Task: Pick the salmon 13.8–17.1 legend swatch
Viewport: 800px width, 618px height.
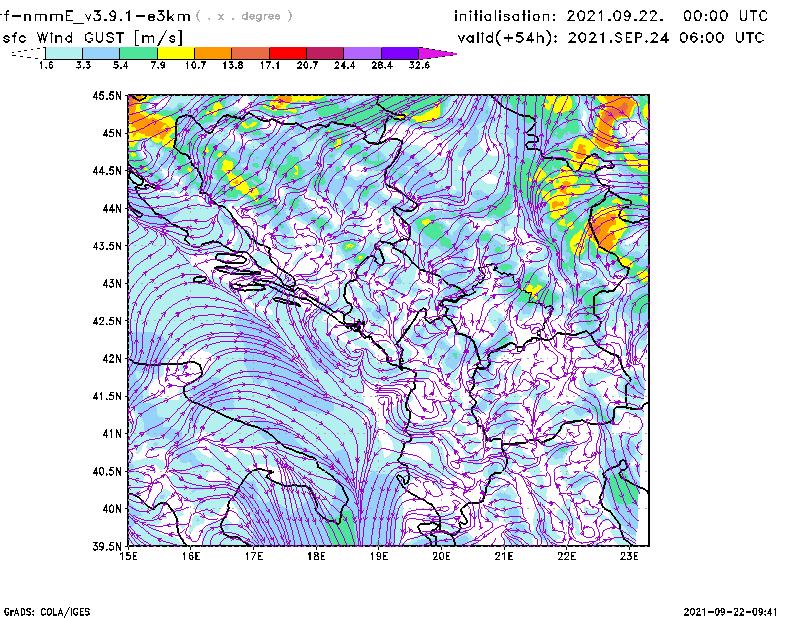Action: pos(251,53)
